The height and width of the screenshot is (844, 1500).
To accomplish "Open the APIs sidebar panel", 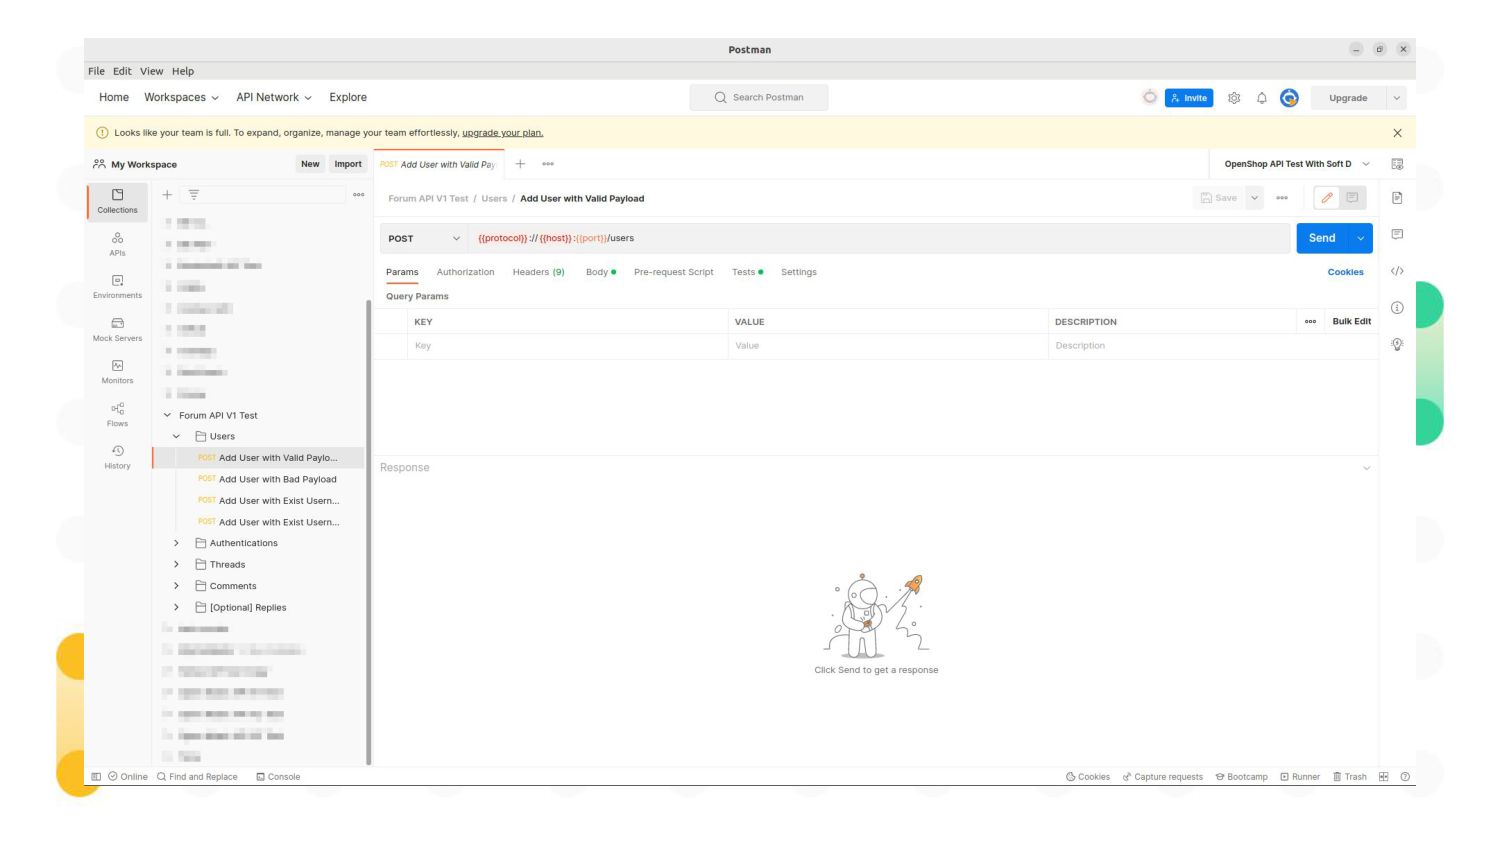I will pos(117,244).
